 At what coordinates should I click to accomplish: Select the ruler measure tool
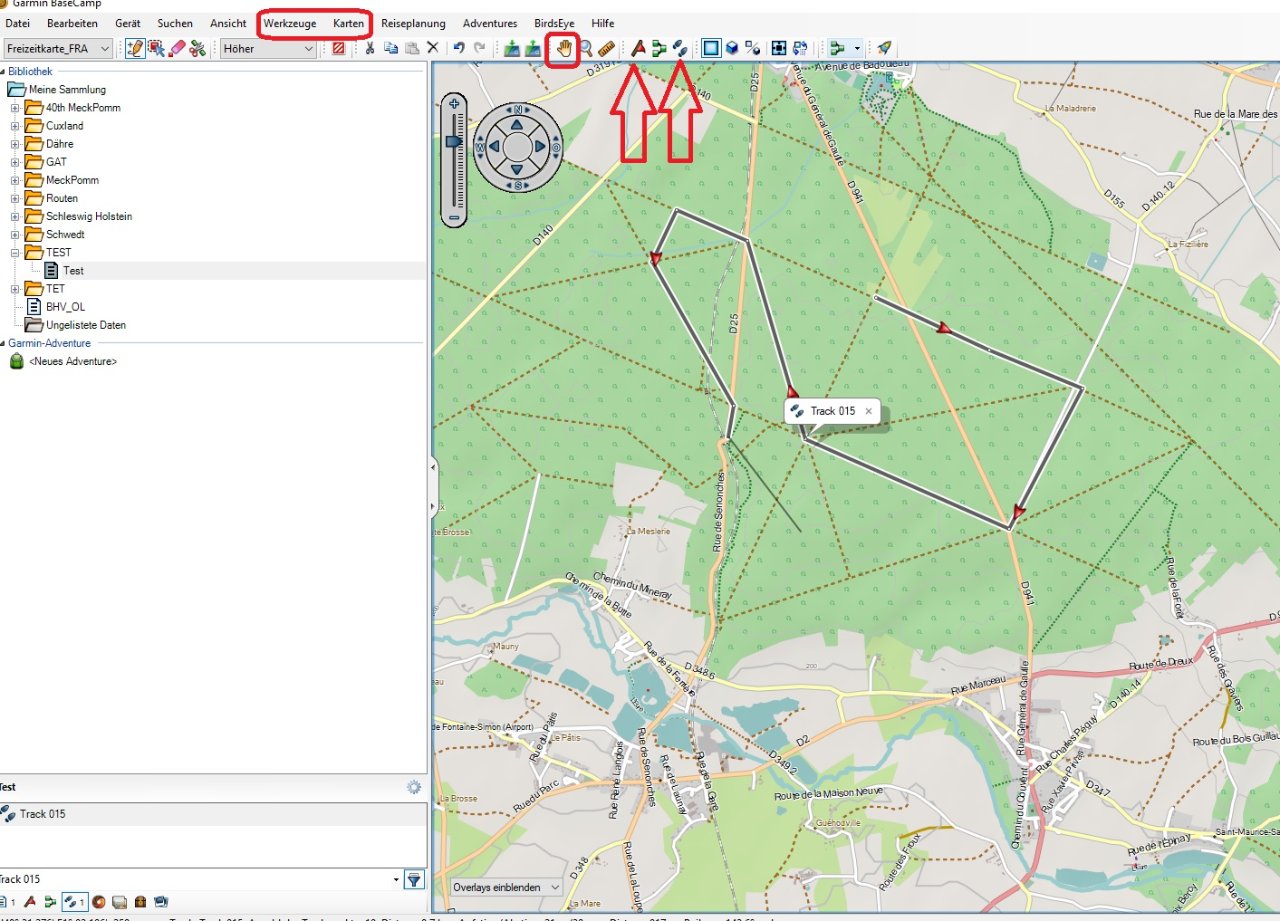607,48
